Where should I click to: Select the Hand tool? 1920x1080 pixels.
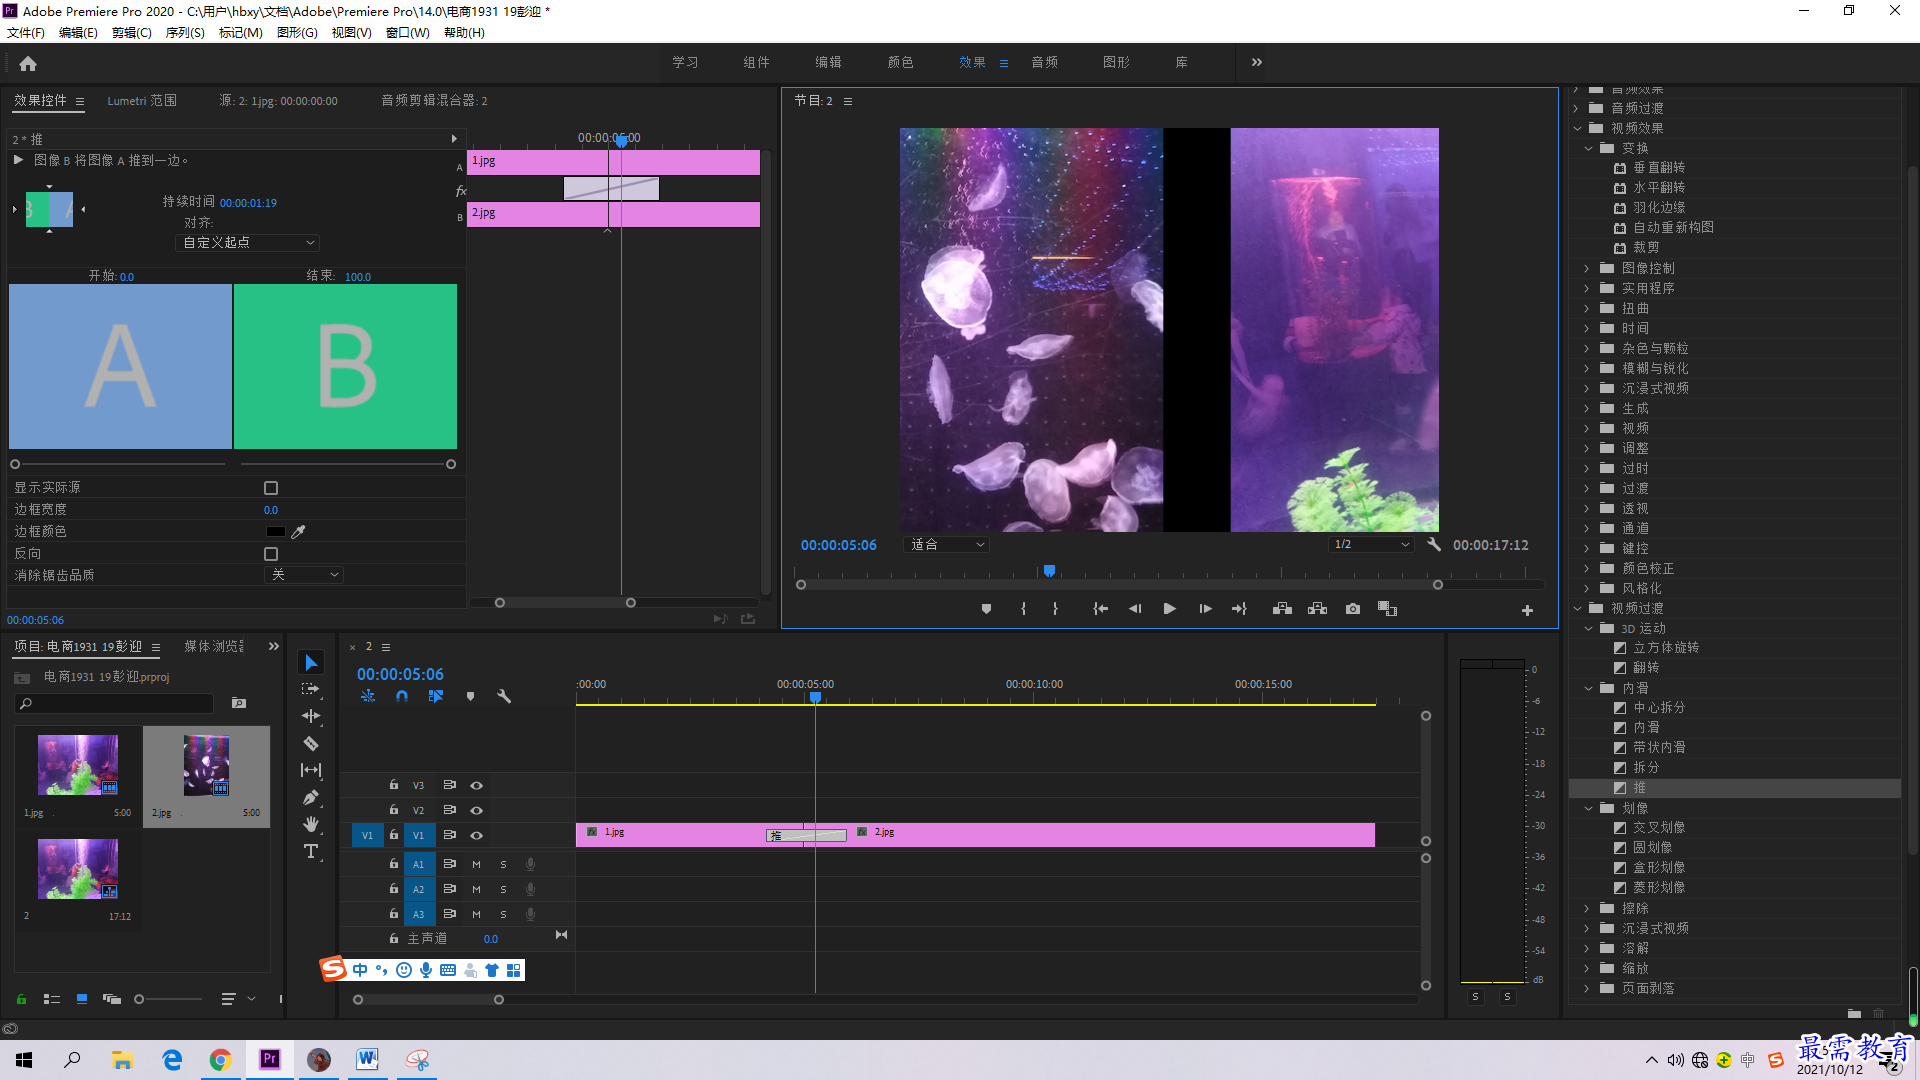pyautogui.click(x=311, y=824)
